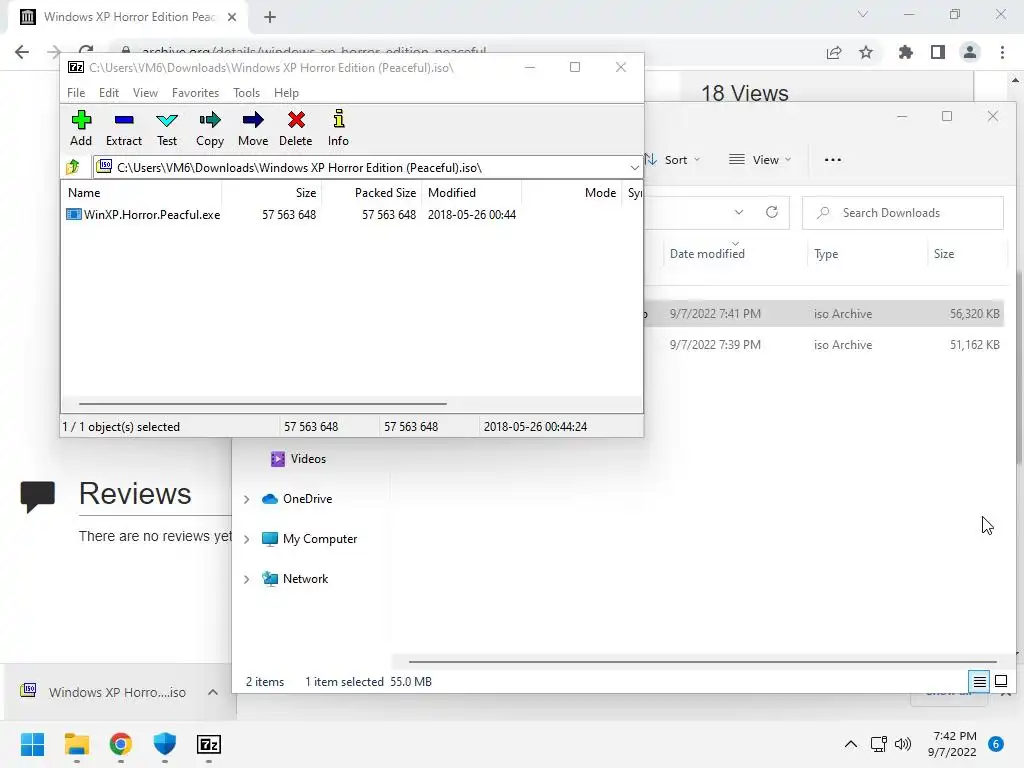This screenshot has width=1024, height=768.
Task: Select WinXP.Horror.Peacful.exe in the archive list
Action: [152, 215]
